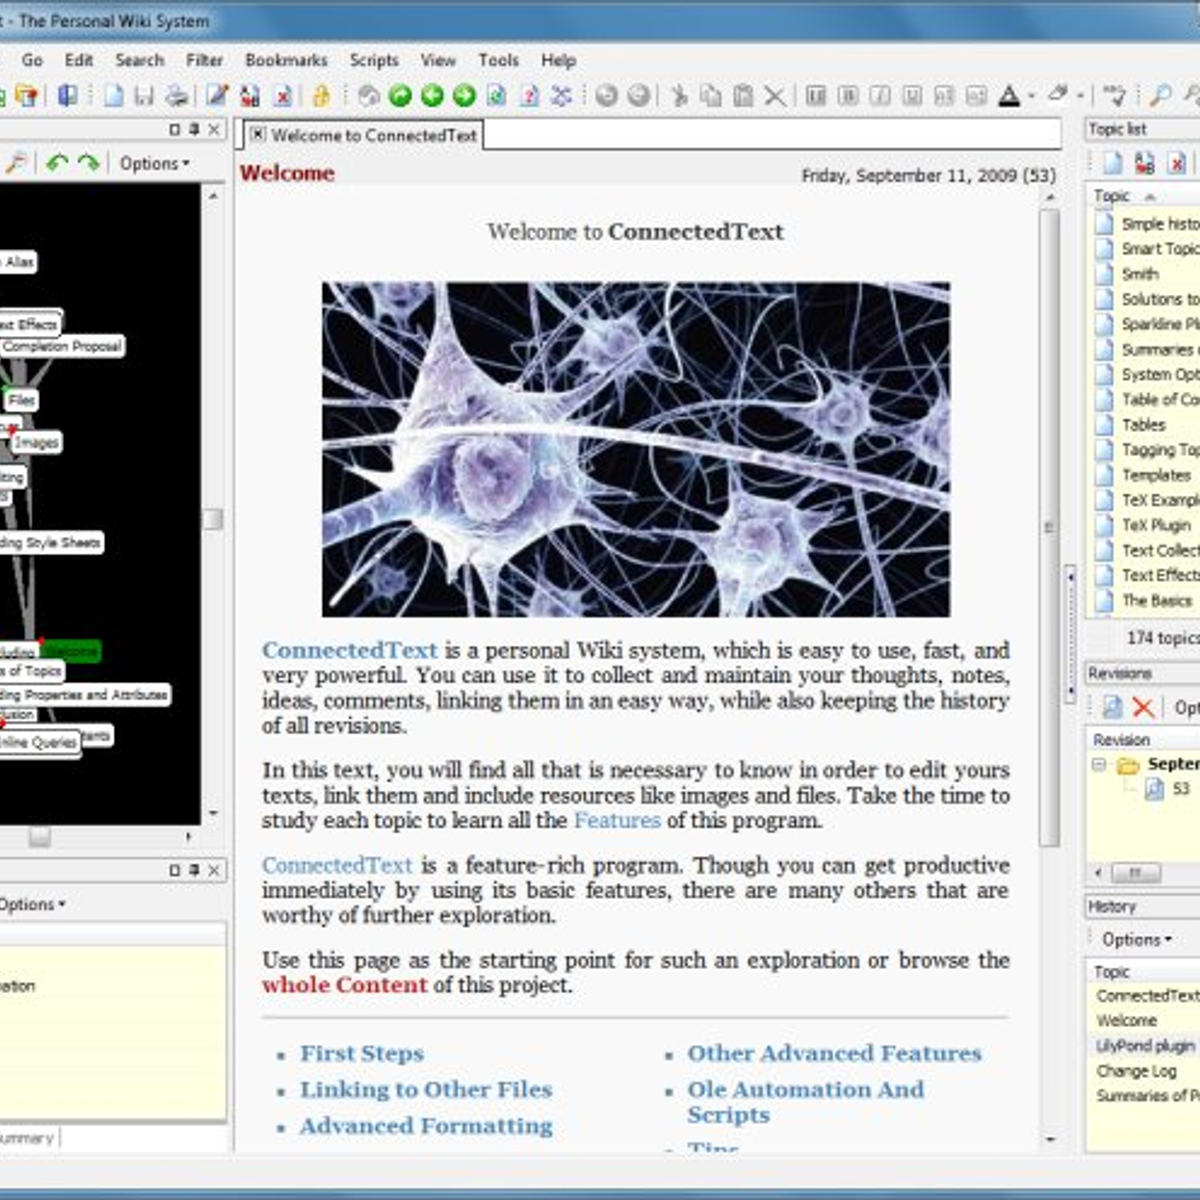The image size is (1200, 1200).
Task: Click the delete topic icon in the main toolbar
Action: coord(284,95)
